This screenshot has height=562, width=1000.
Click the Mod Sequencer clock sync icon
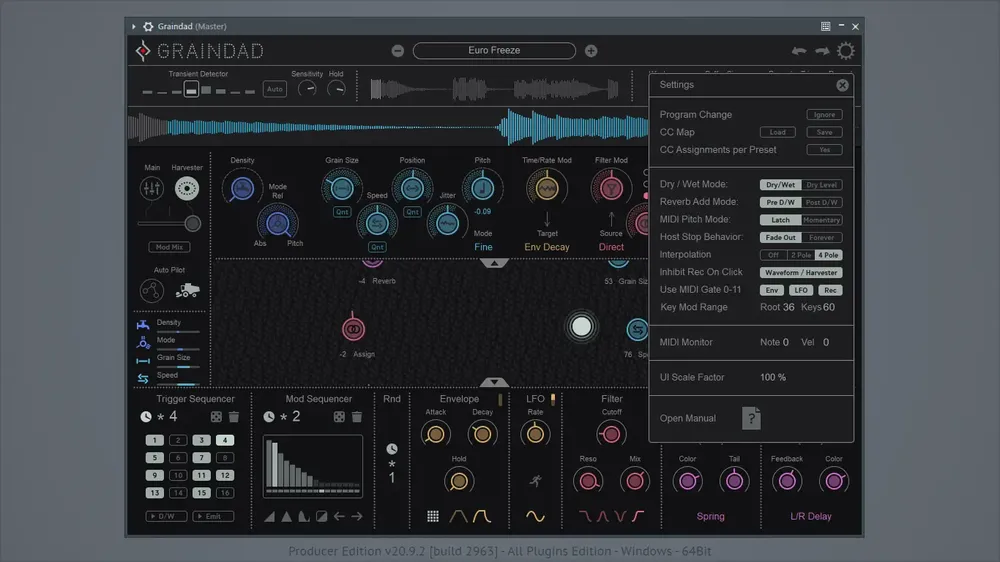(269, 417)
